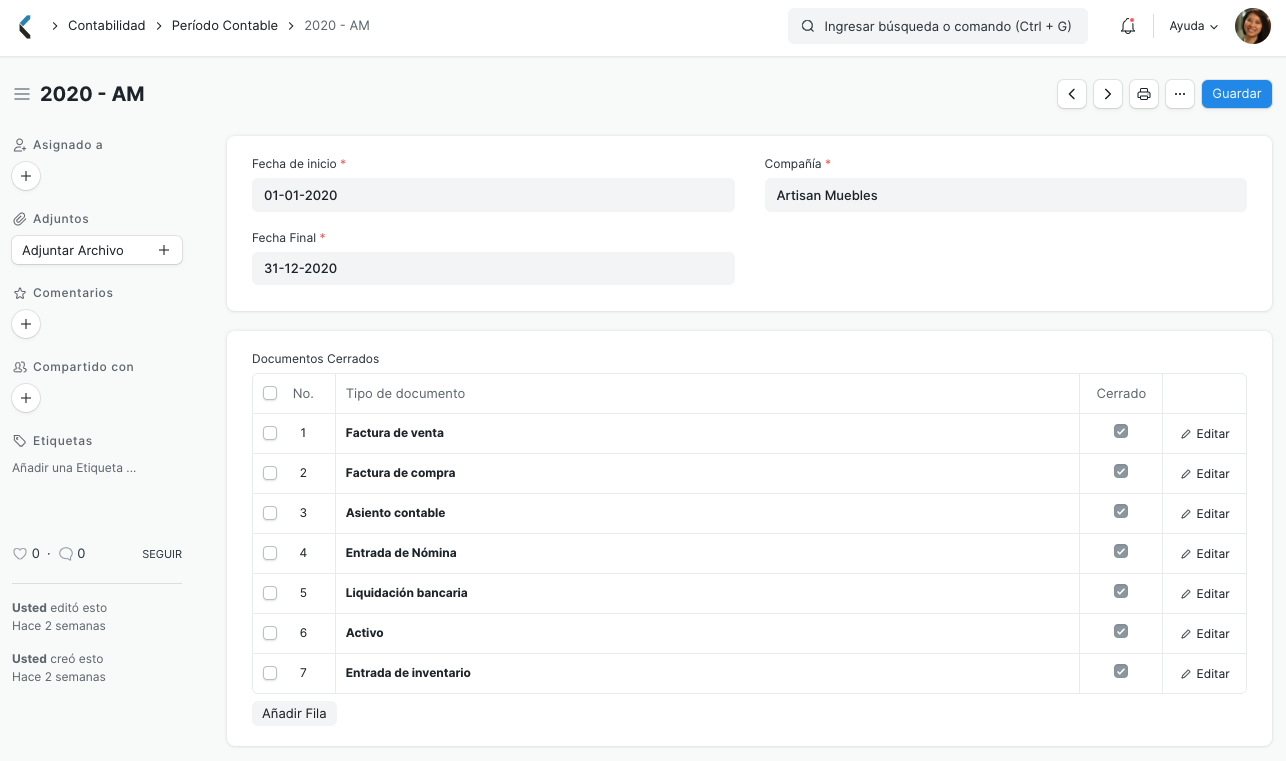Click the 2020 - AM page title
Screen dimensions: 1286x761
(x=92, y=94)
